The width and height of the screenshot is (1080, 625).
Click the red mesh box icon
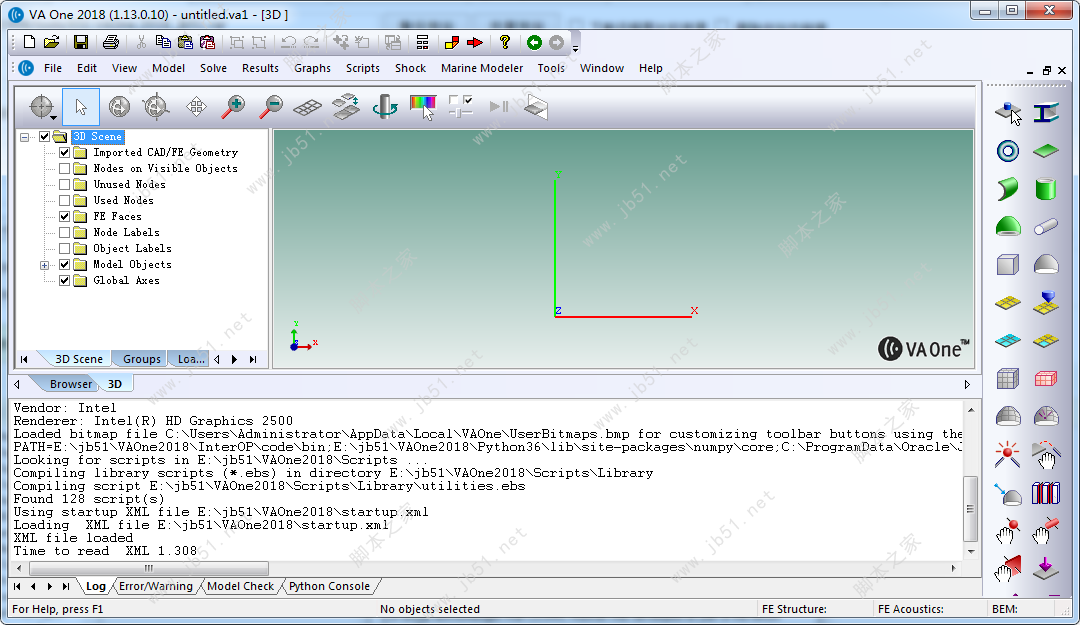1046,378
